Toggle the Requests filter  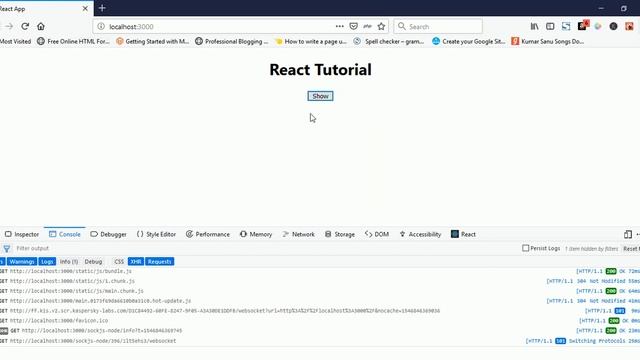point(160,262)
